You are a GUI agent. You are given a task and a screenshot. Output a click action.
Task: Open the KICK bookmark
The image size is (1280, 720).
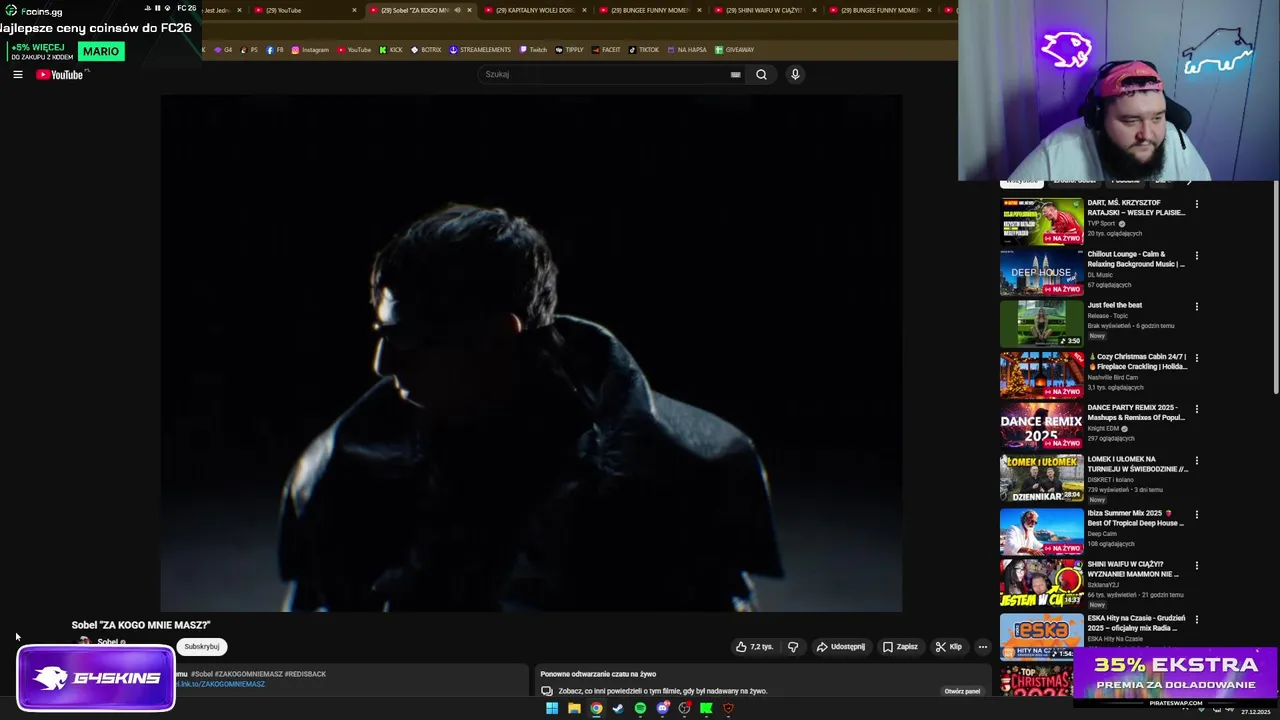coord(390,49)
